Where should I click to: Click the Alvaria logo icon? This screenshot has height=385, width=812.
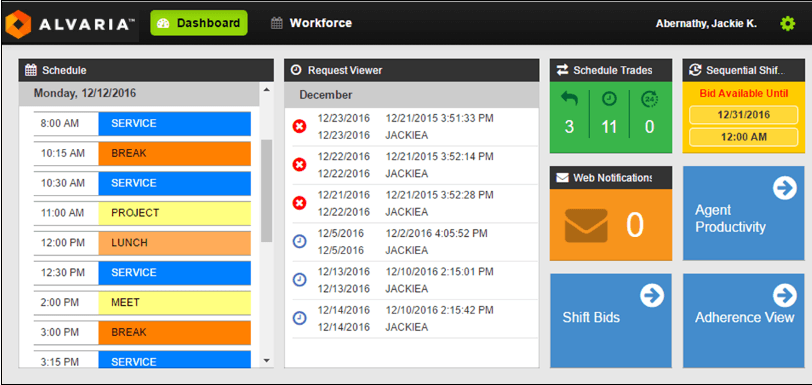click(18, 24)
